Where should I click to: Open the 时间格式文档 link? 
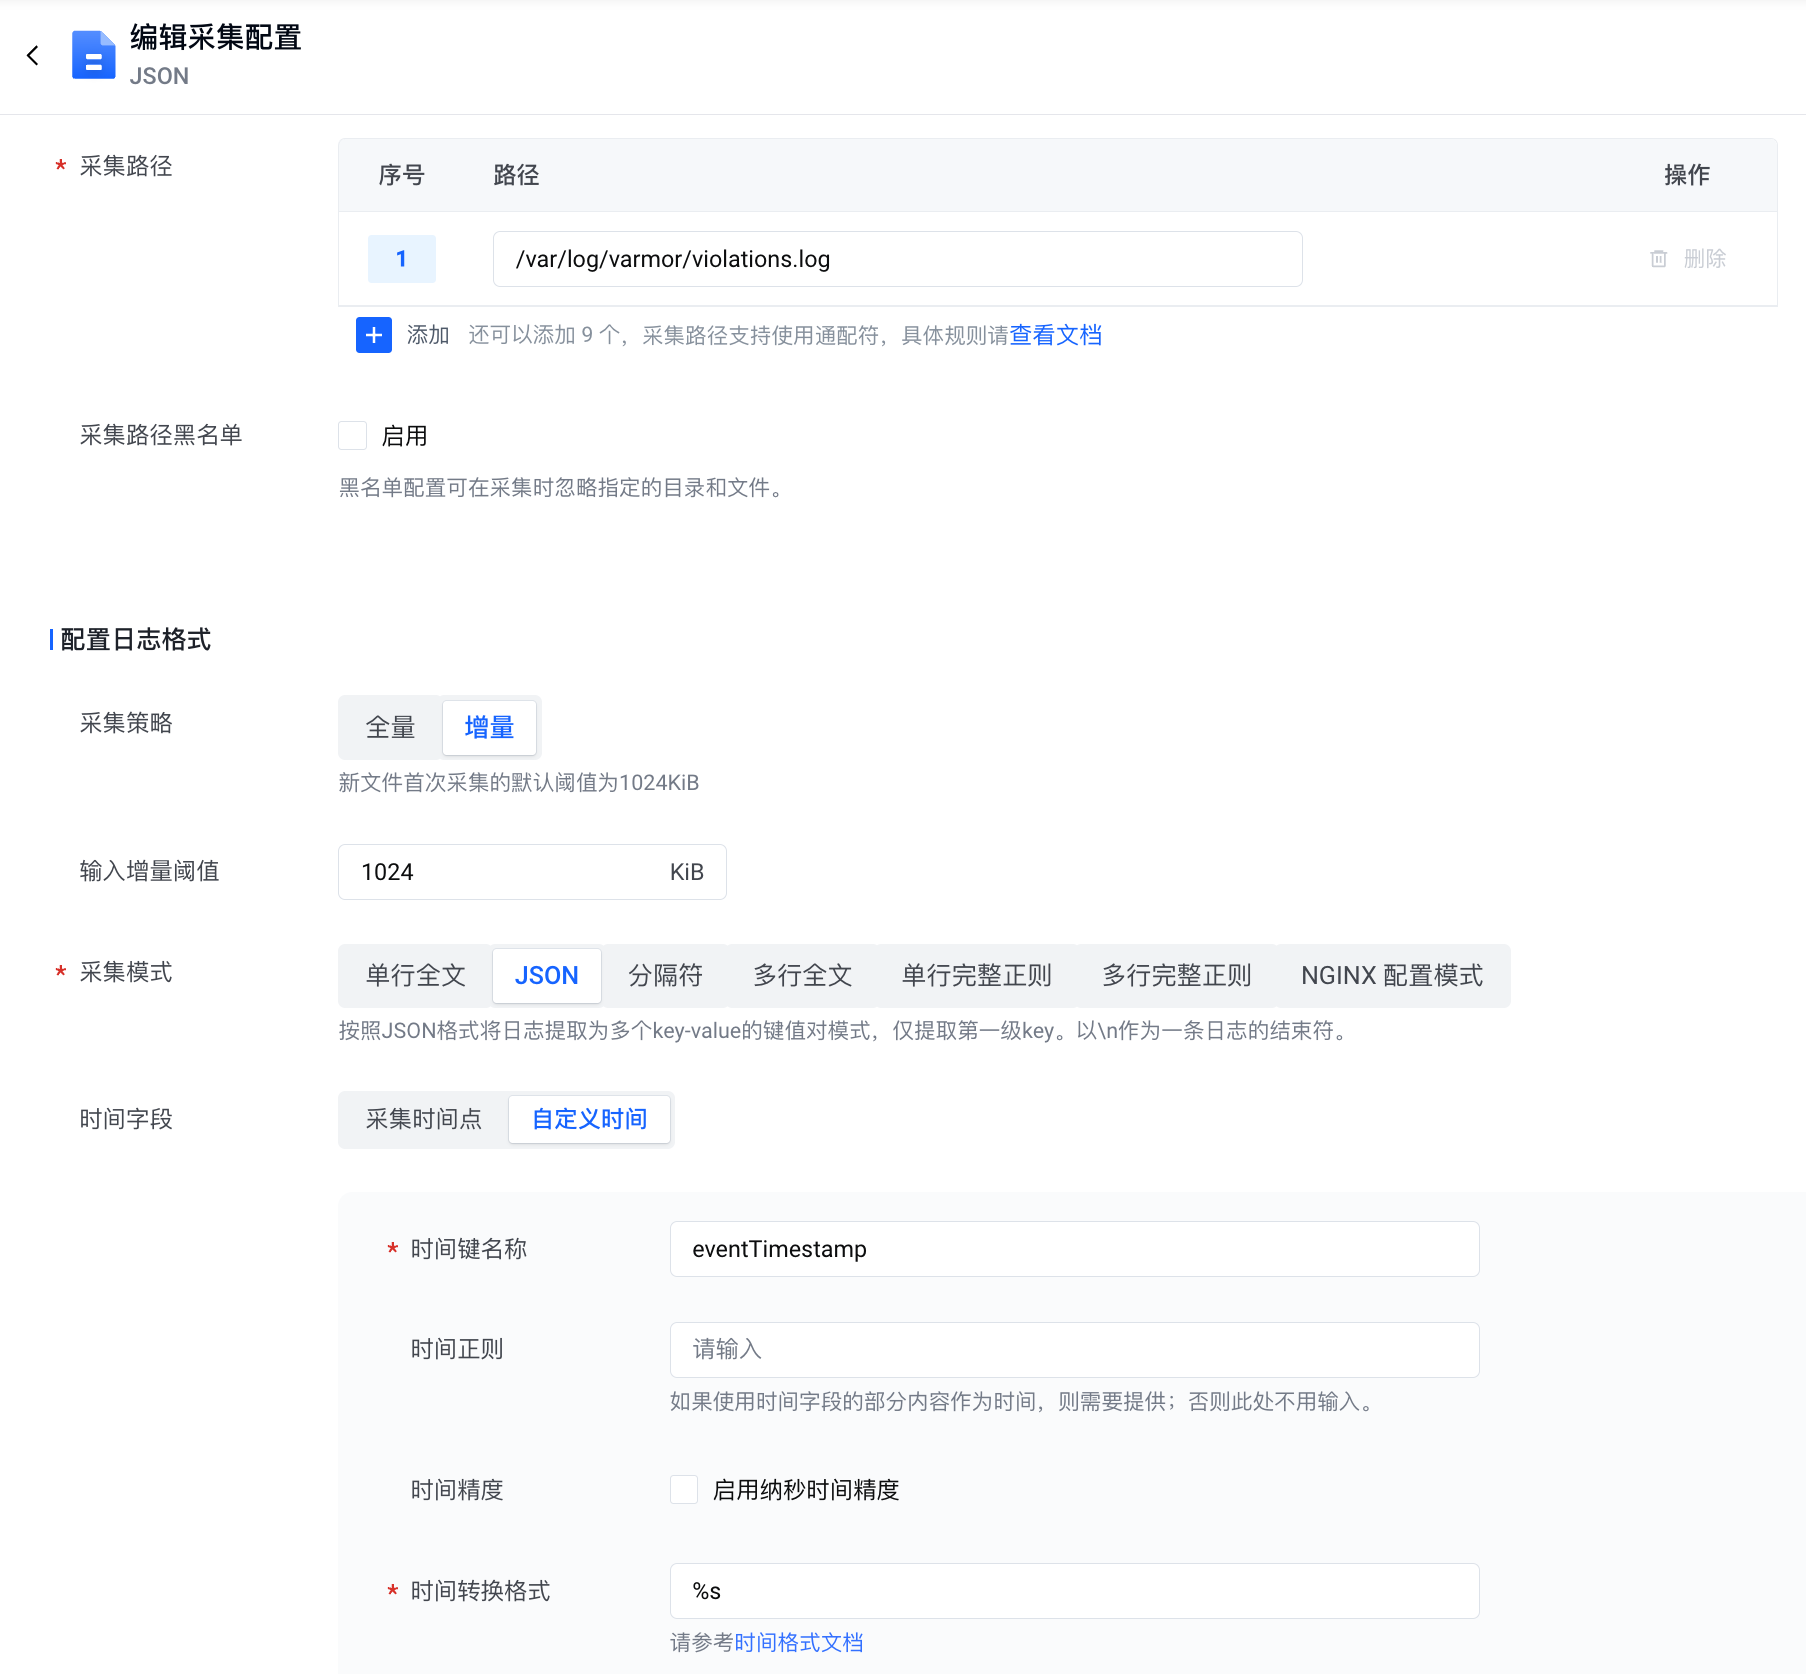pyautogui.click(x=798, y=1642)
